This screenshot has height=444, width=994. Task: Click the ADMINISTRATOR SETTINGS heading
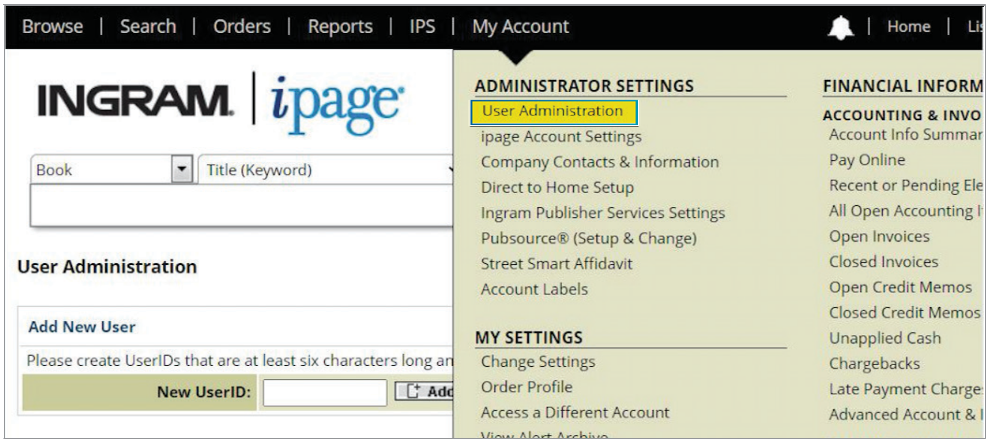(584, 86)
